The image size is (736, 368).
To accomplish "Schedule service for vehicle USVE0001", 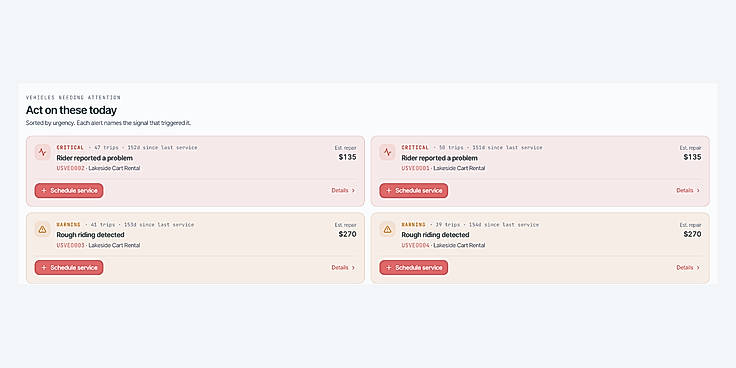I will (x=414, y=191).
